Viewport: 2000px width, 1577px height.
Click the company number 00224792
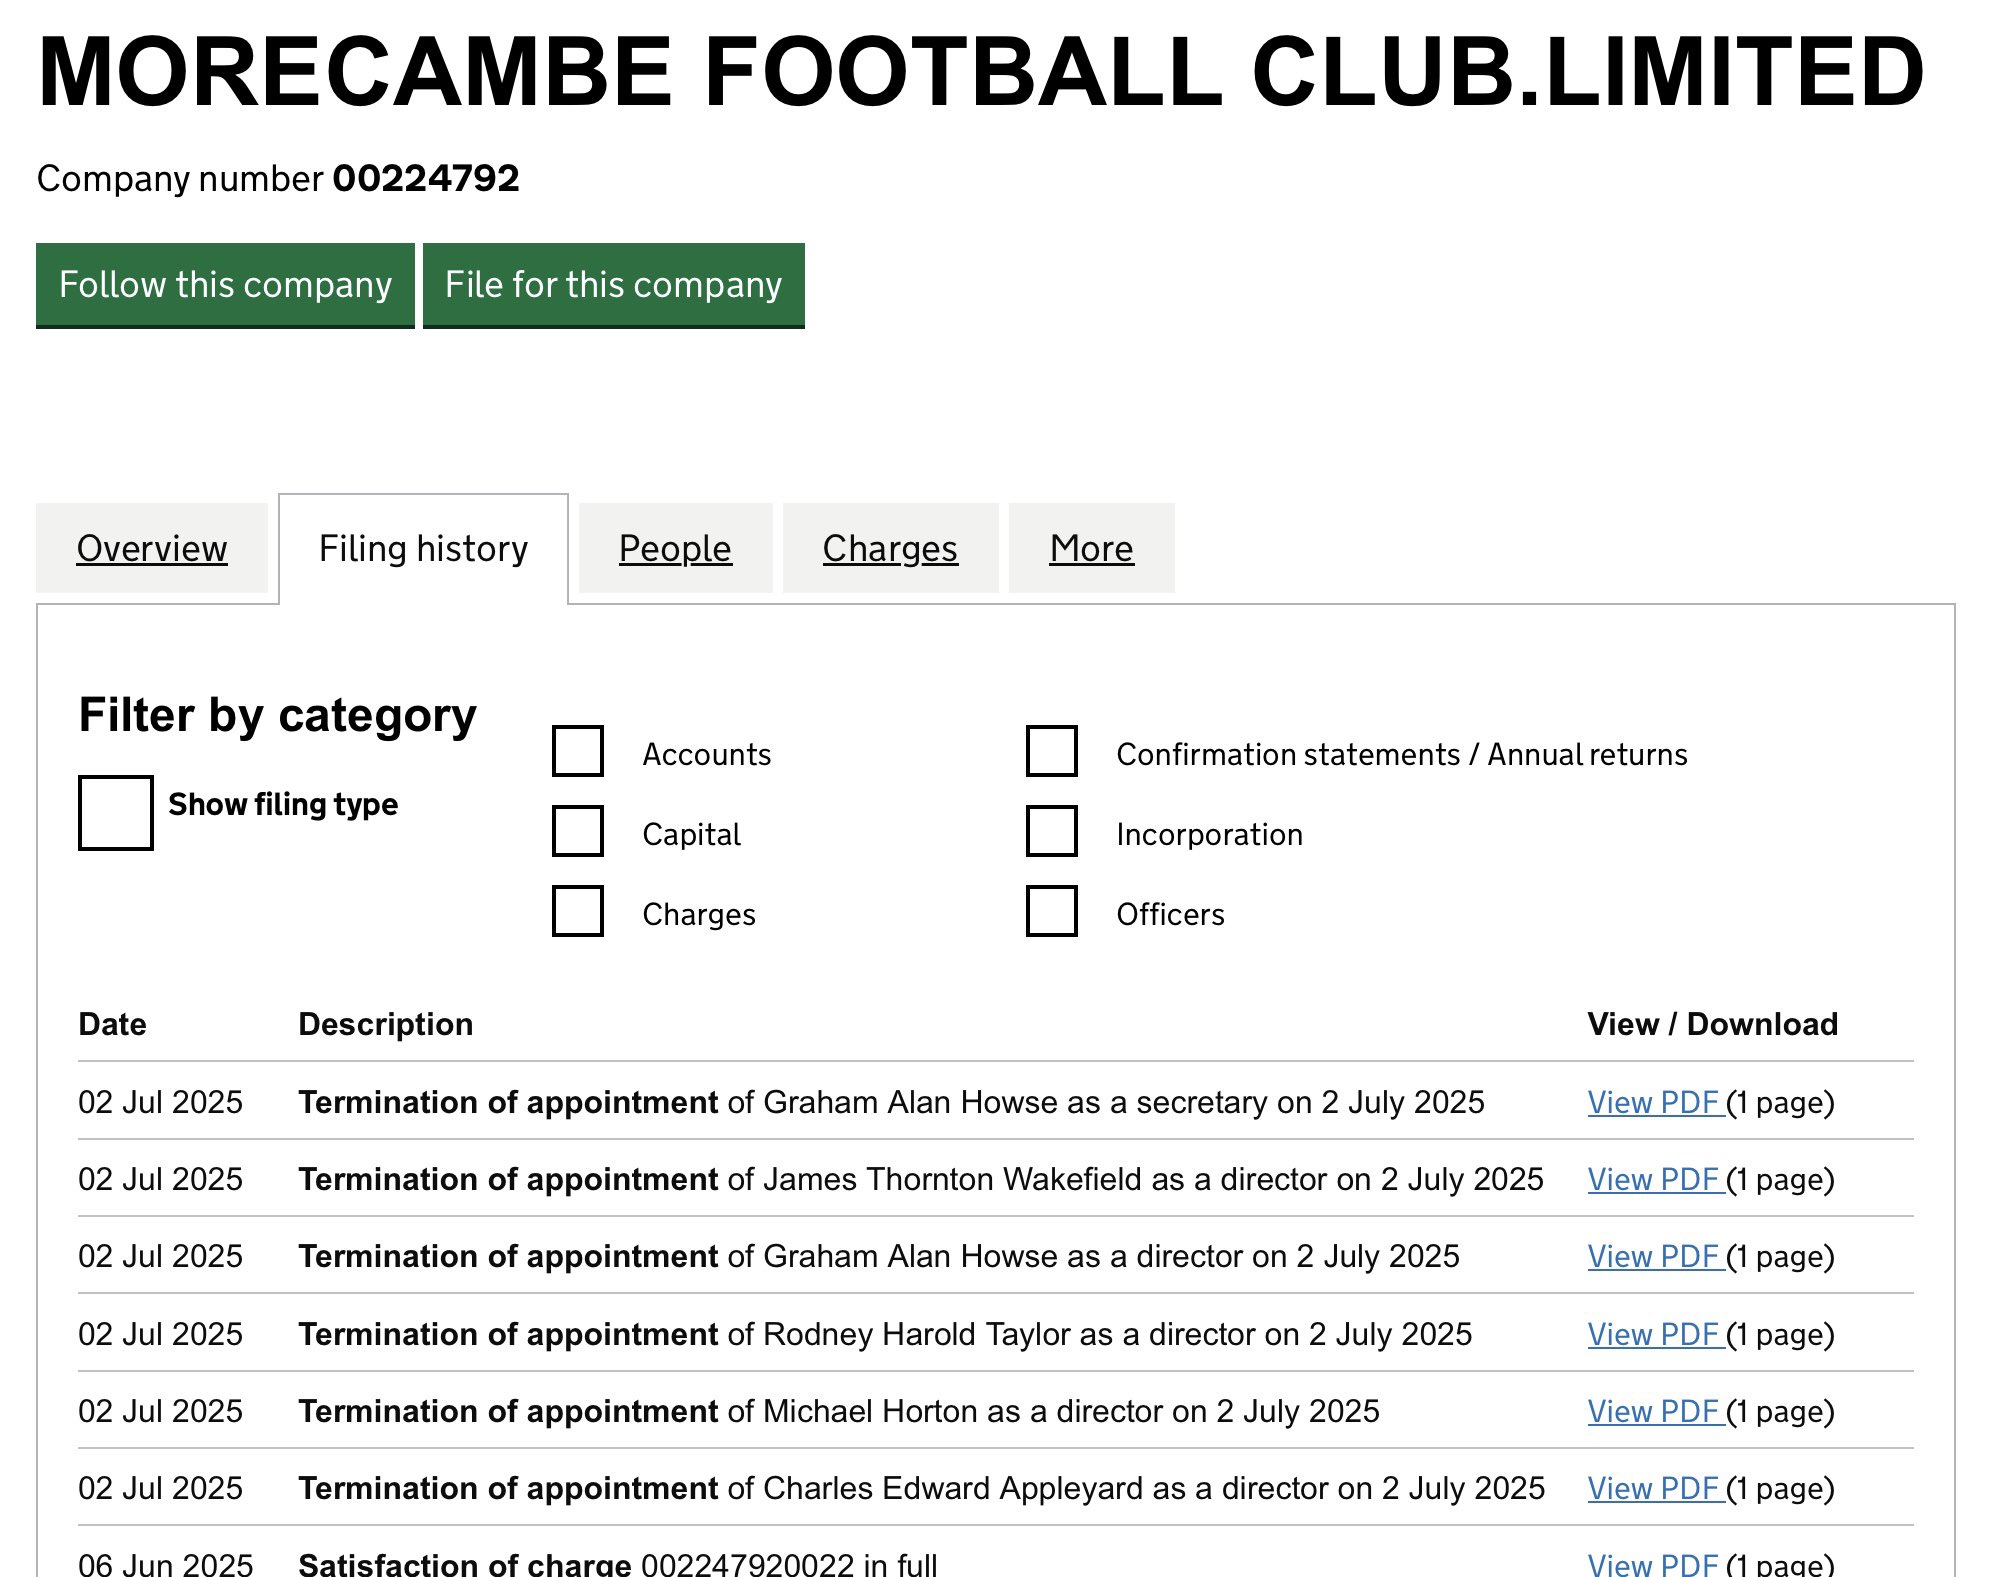(426, 179)
